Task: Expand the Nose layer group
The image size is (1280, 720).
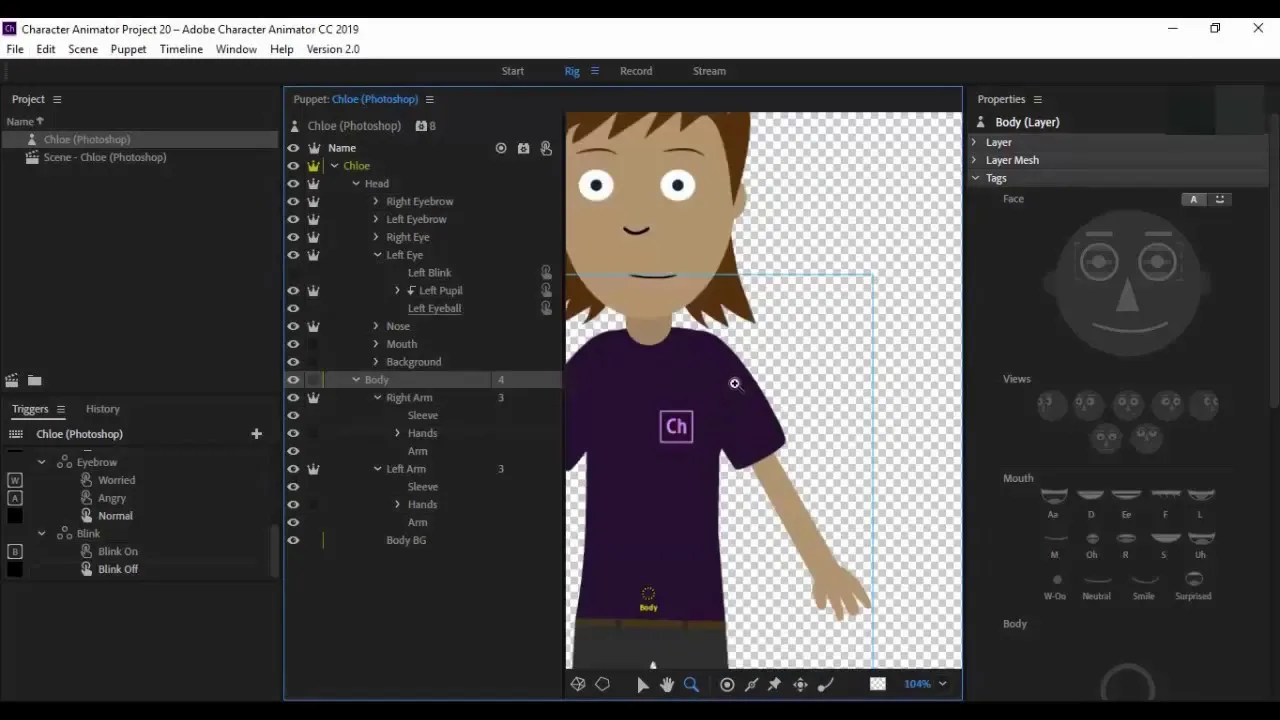Action: tap(376, 325)
